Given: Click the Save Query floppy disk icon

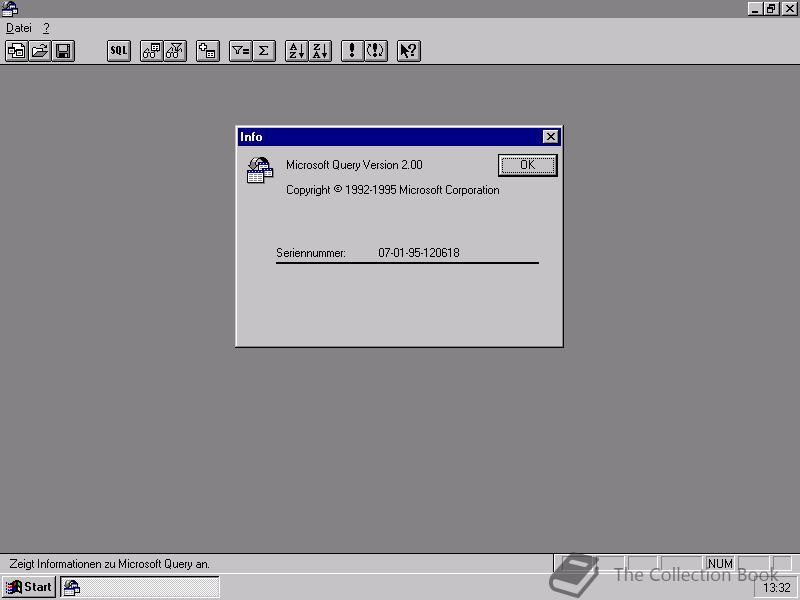Looking at the screenshot, I should 64,51.
